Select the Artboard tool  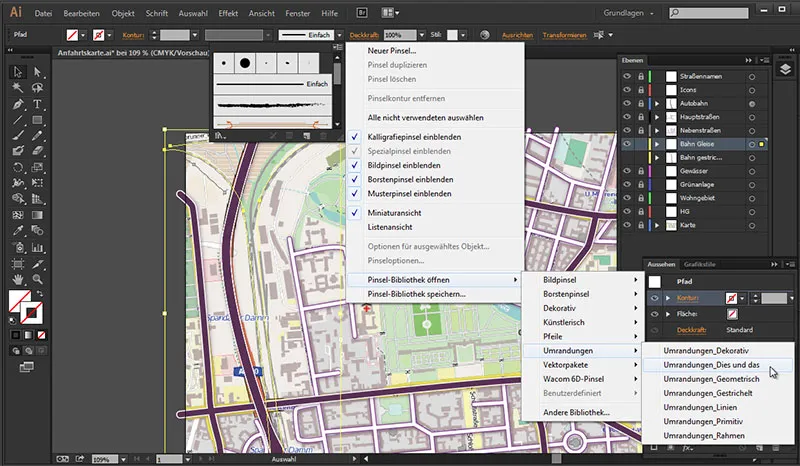click(x=18, y=264)
